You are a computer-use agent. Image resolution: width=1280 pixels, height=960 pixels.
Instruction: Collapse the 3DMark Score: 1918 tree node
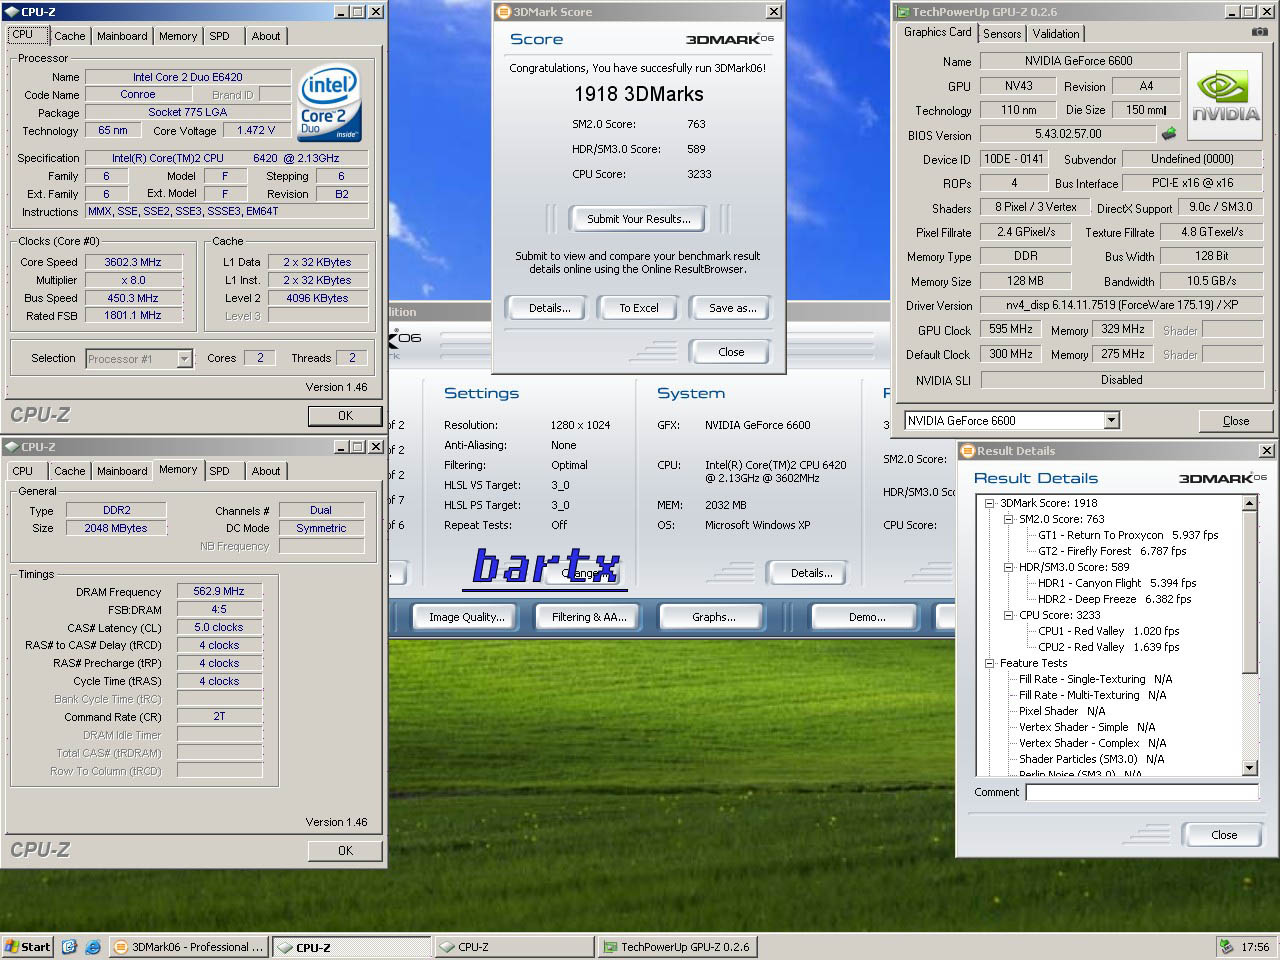(x=989, y=503)
